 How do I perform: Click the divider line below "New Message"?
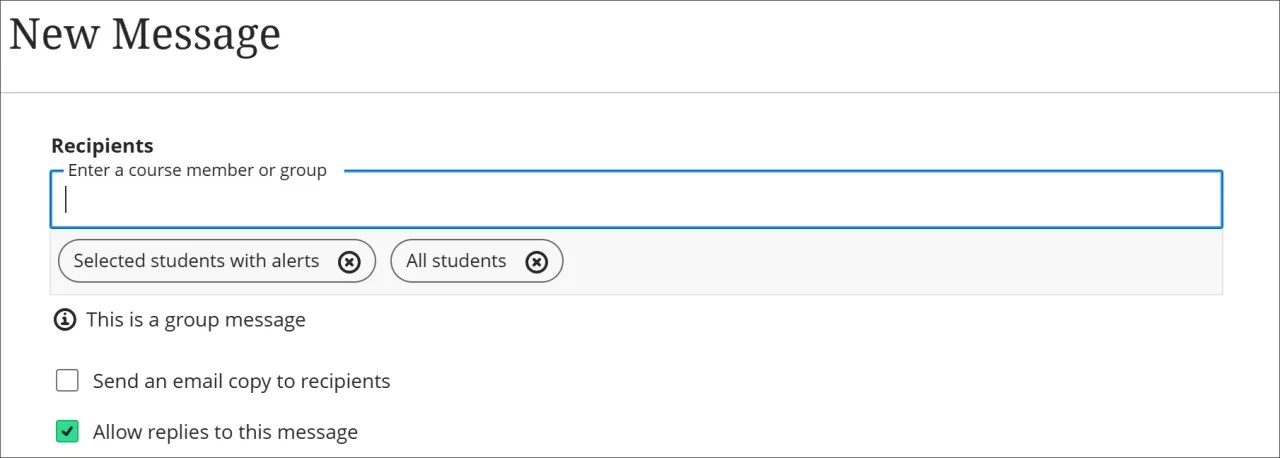tap(640, 93)
